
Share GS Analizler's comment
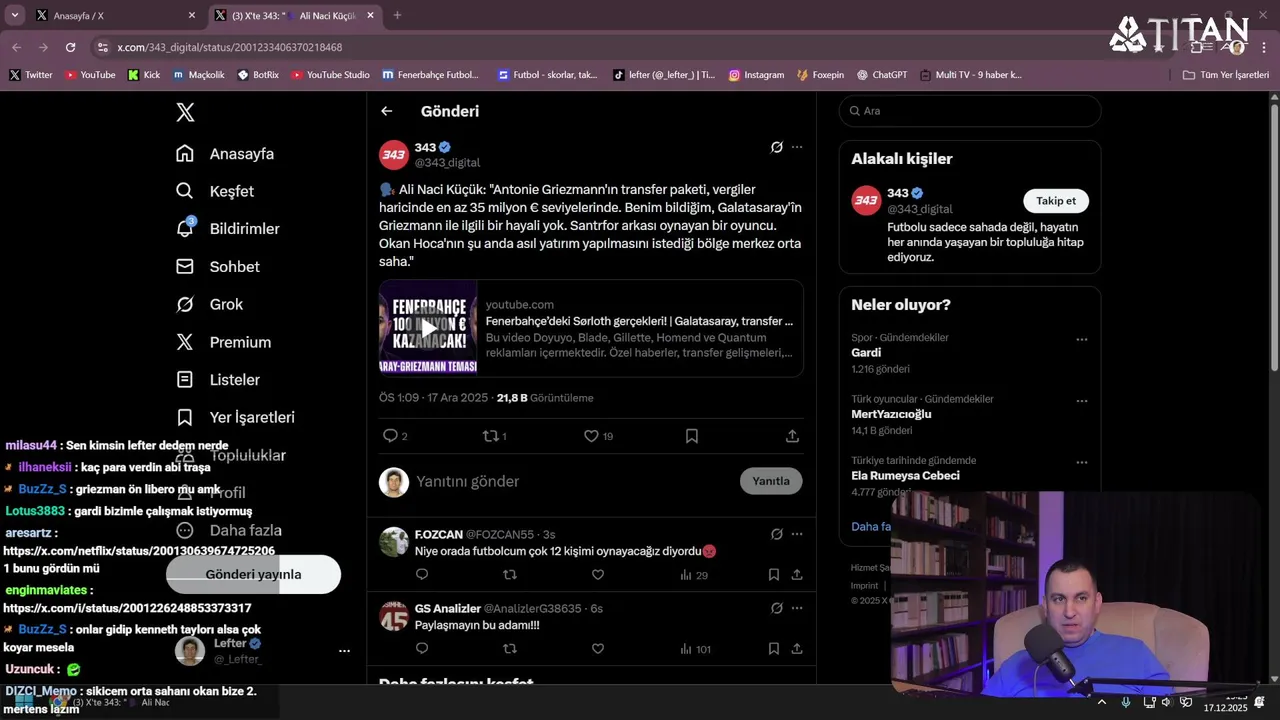point(797,649)
